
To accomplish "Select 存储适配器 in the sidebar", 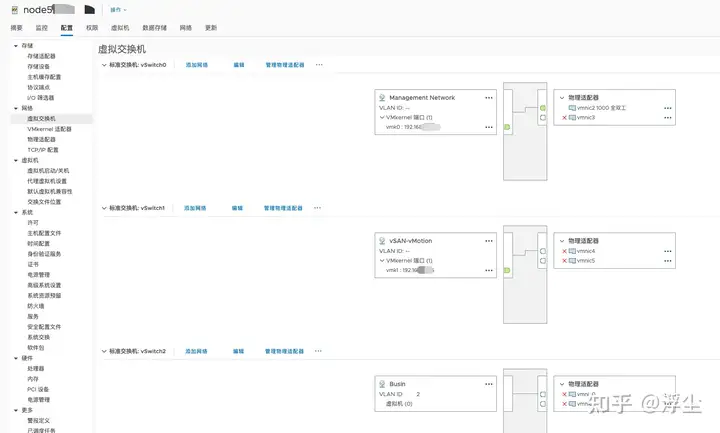I will click(x=41, y=56).
